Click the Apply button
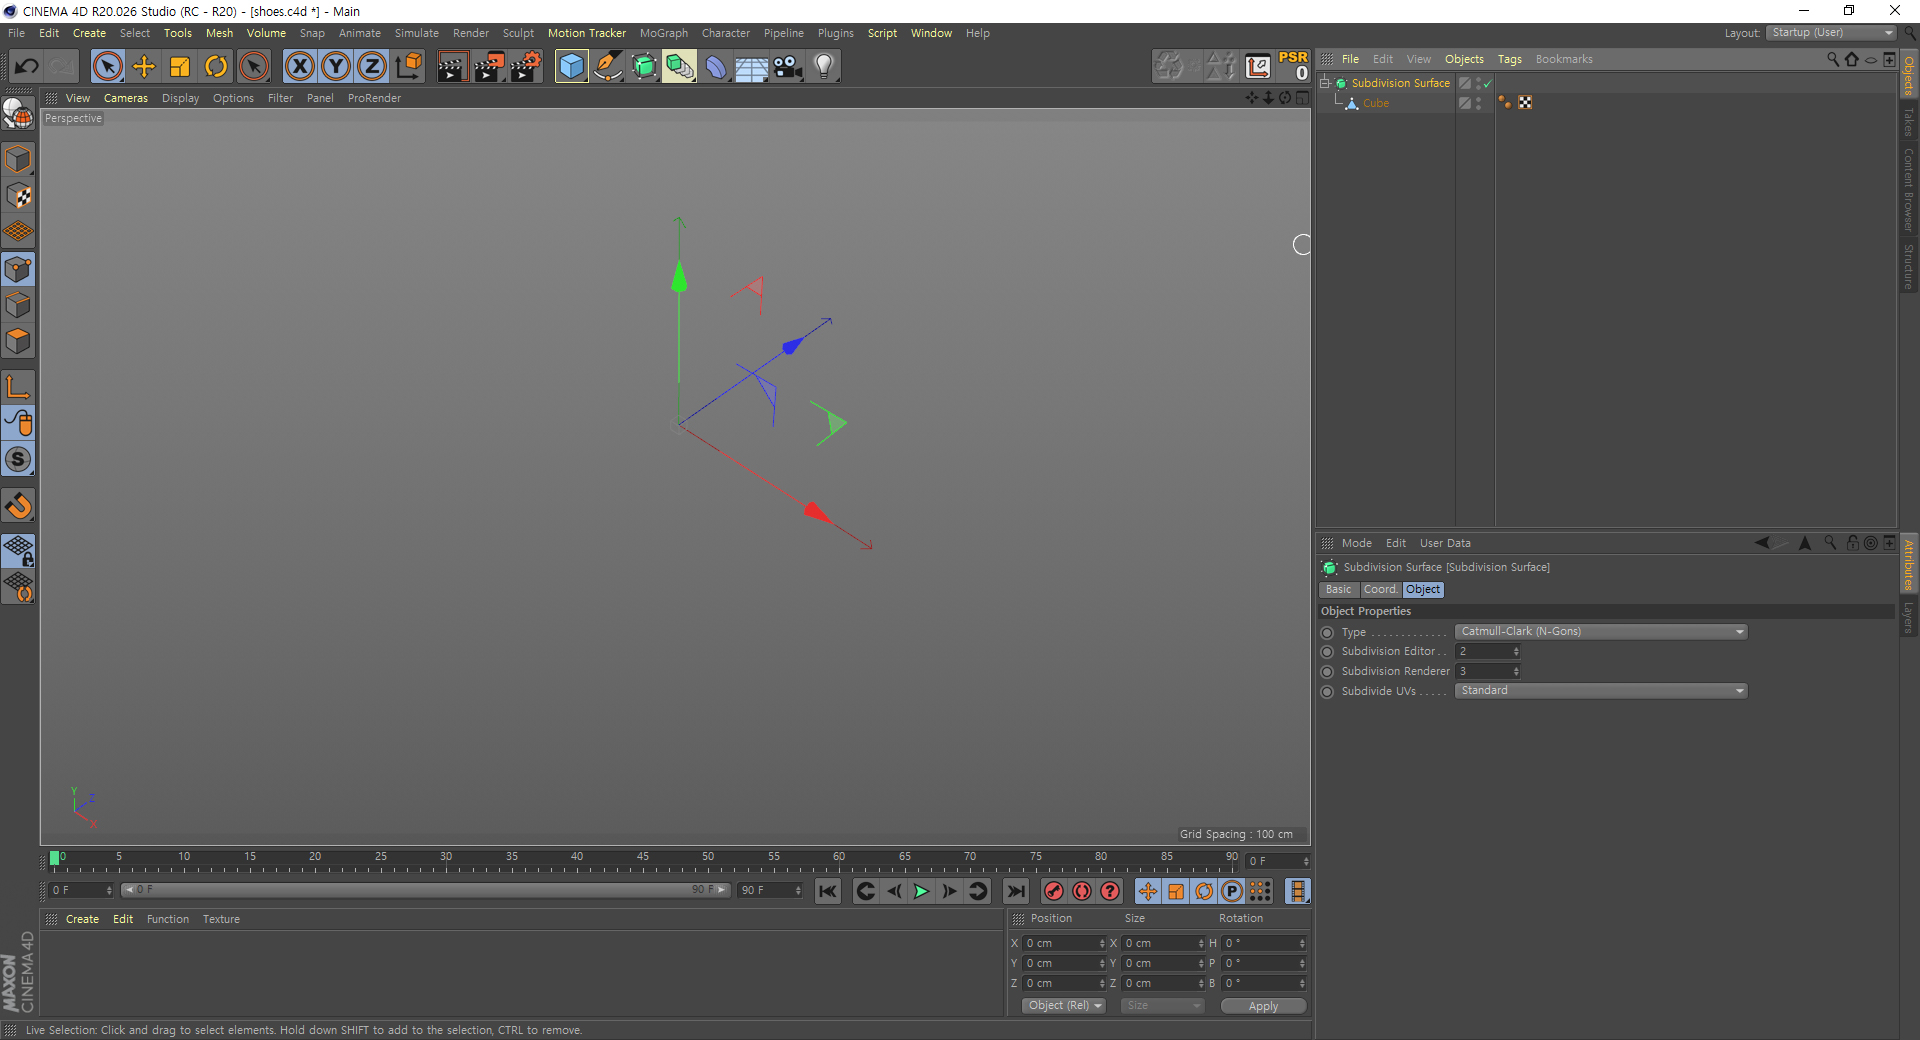Screen dimensions: 1920x1040 (1263, 1006)
